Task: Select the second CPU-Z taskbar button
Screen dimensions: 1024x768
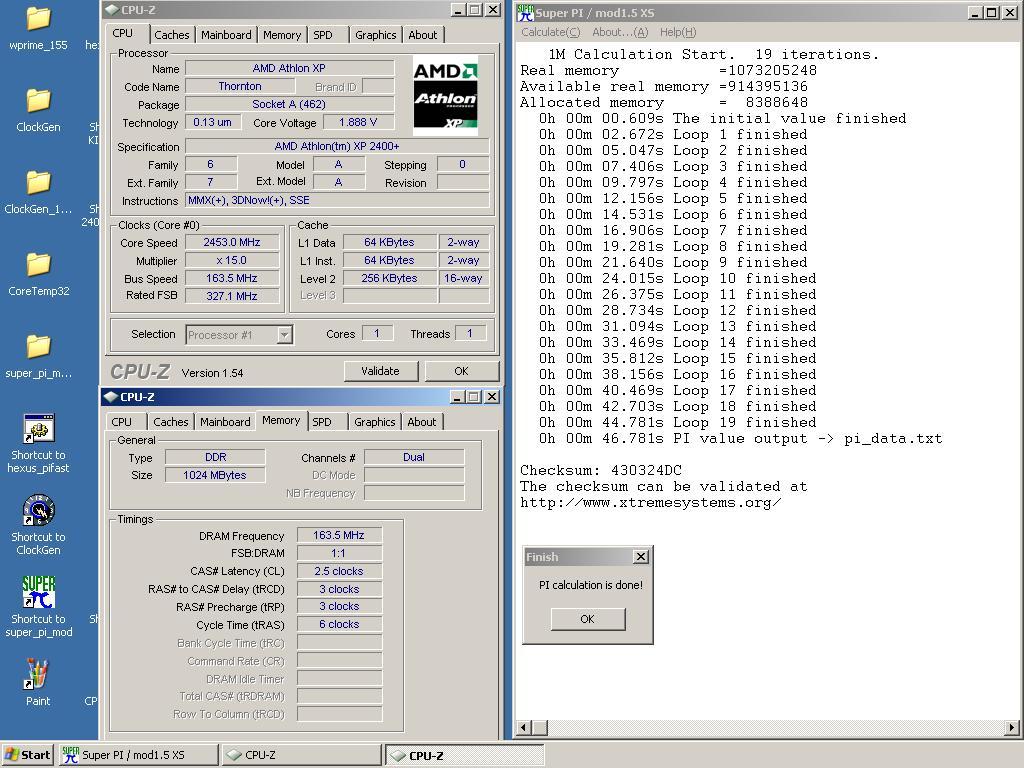Action: coord(464,755)
